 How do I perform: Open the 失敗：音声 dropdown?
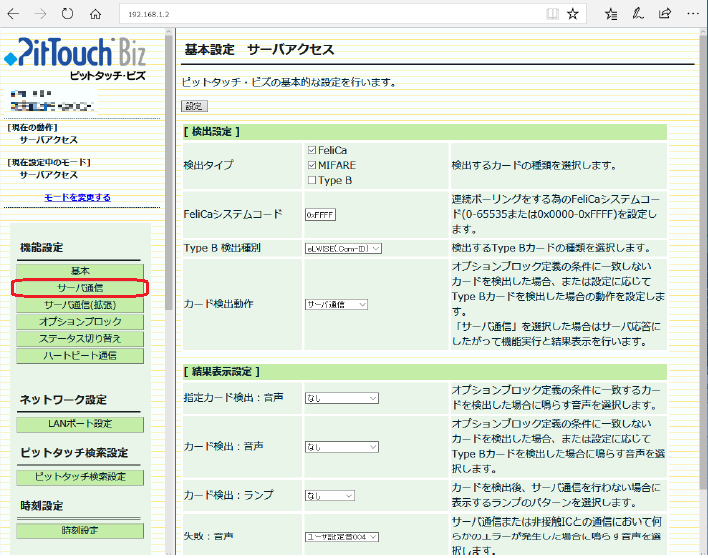click(x=342, y=537)
